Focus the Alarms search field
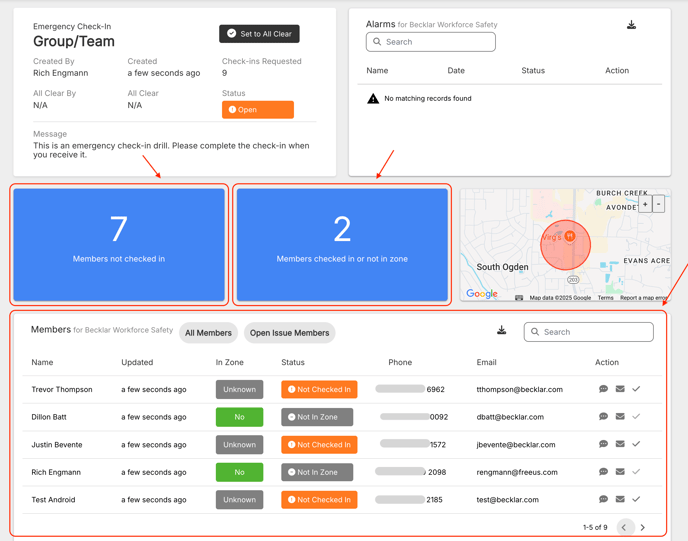The image size is (688, 541). click(431, 42)
